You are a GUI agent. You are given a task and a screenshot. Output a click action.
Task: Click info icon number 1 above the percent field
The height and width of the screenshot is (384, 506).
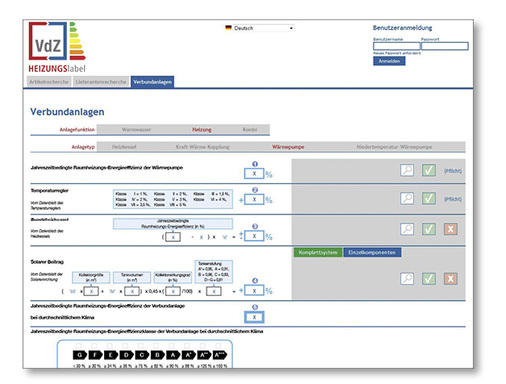pyautogui.click(x=255, y=164)
